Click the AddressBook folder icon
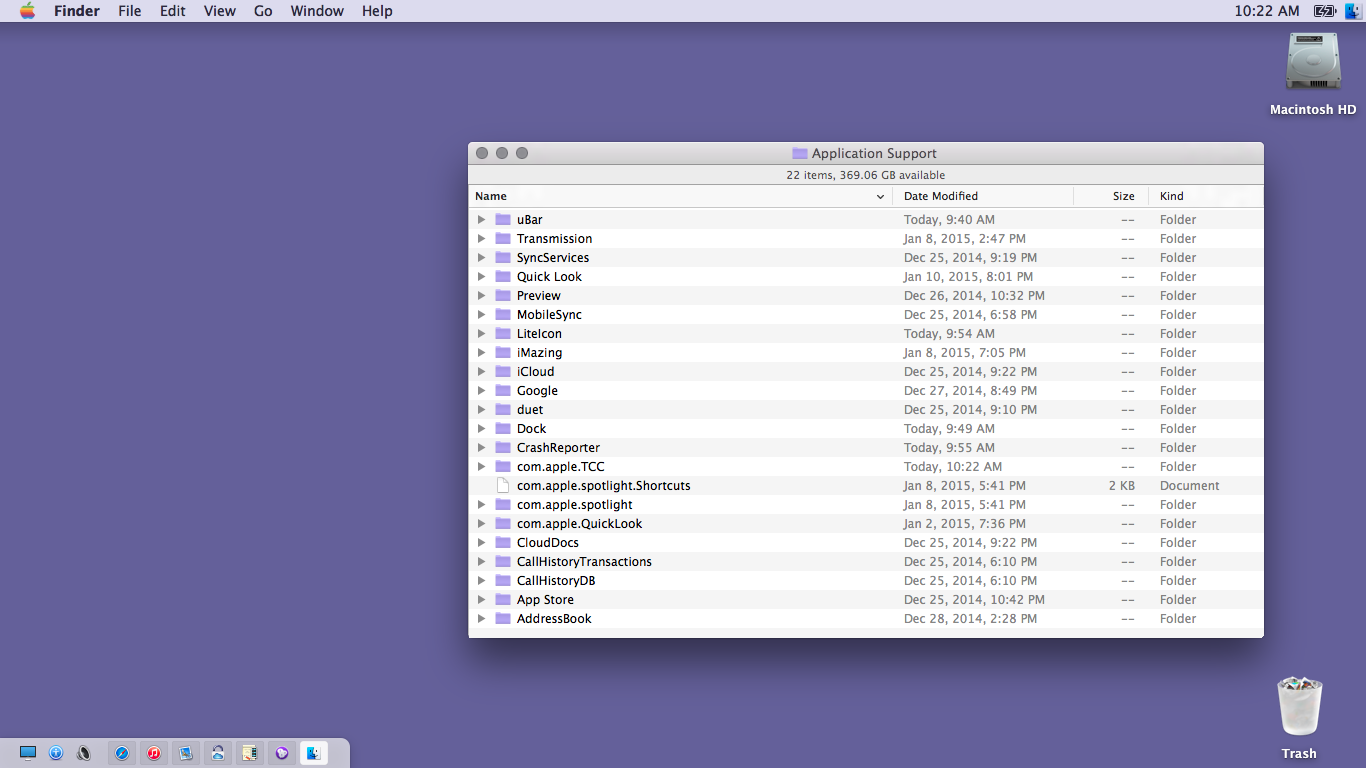The image size is (1366, 768). click(x=503, y=619)
